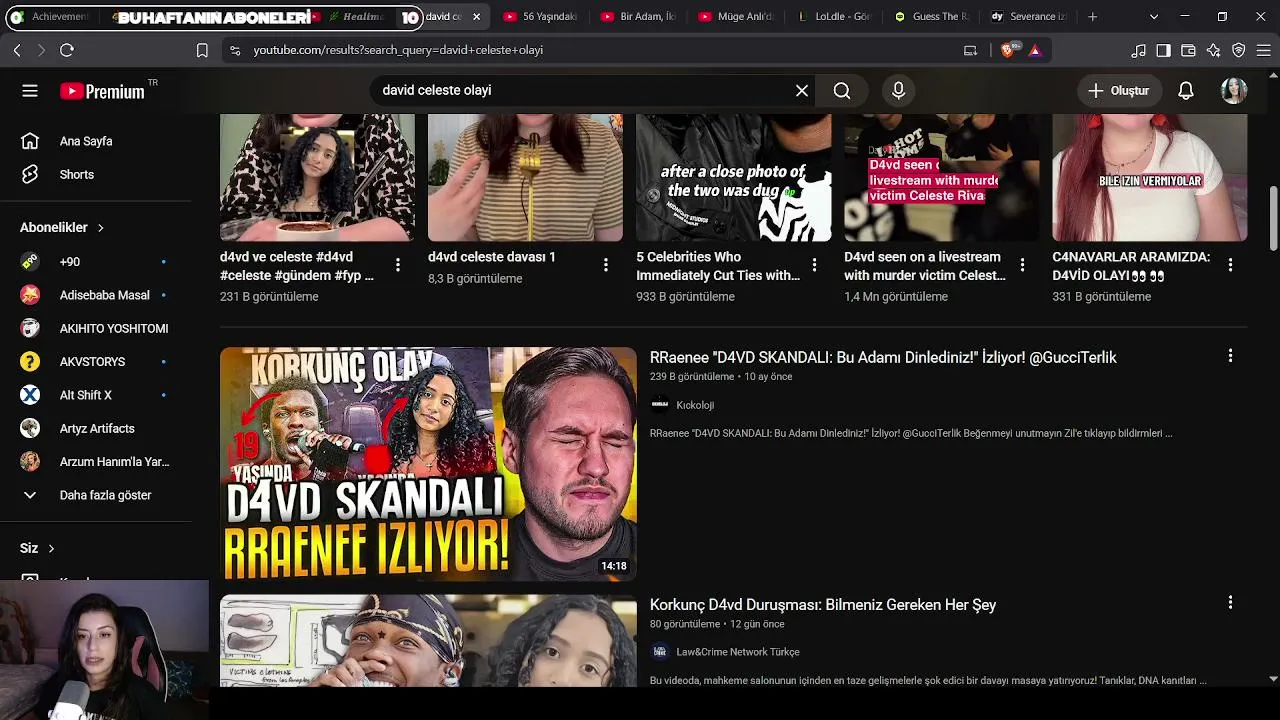This screenshot has width=1280, height=720.
Task: Open Leo AI sparkle icon
Action: pyautogui.click(x=1213, y=50)
